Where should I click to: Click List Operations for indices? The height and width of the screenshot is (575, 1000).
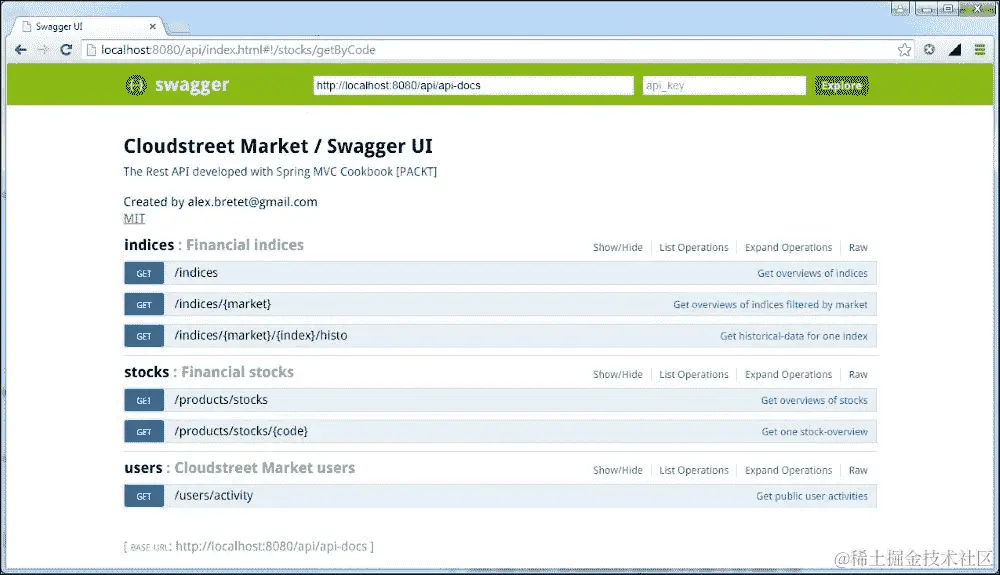[x=694, y=247]
